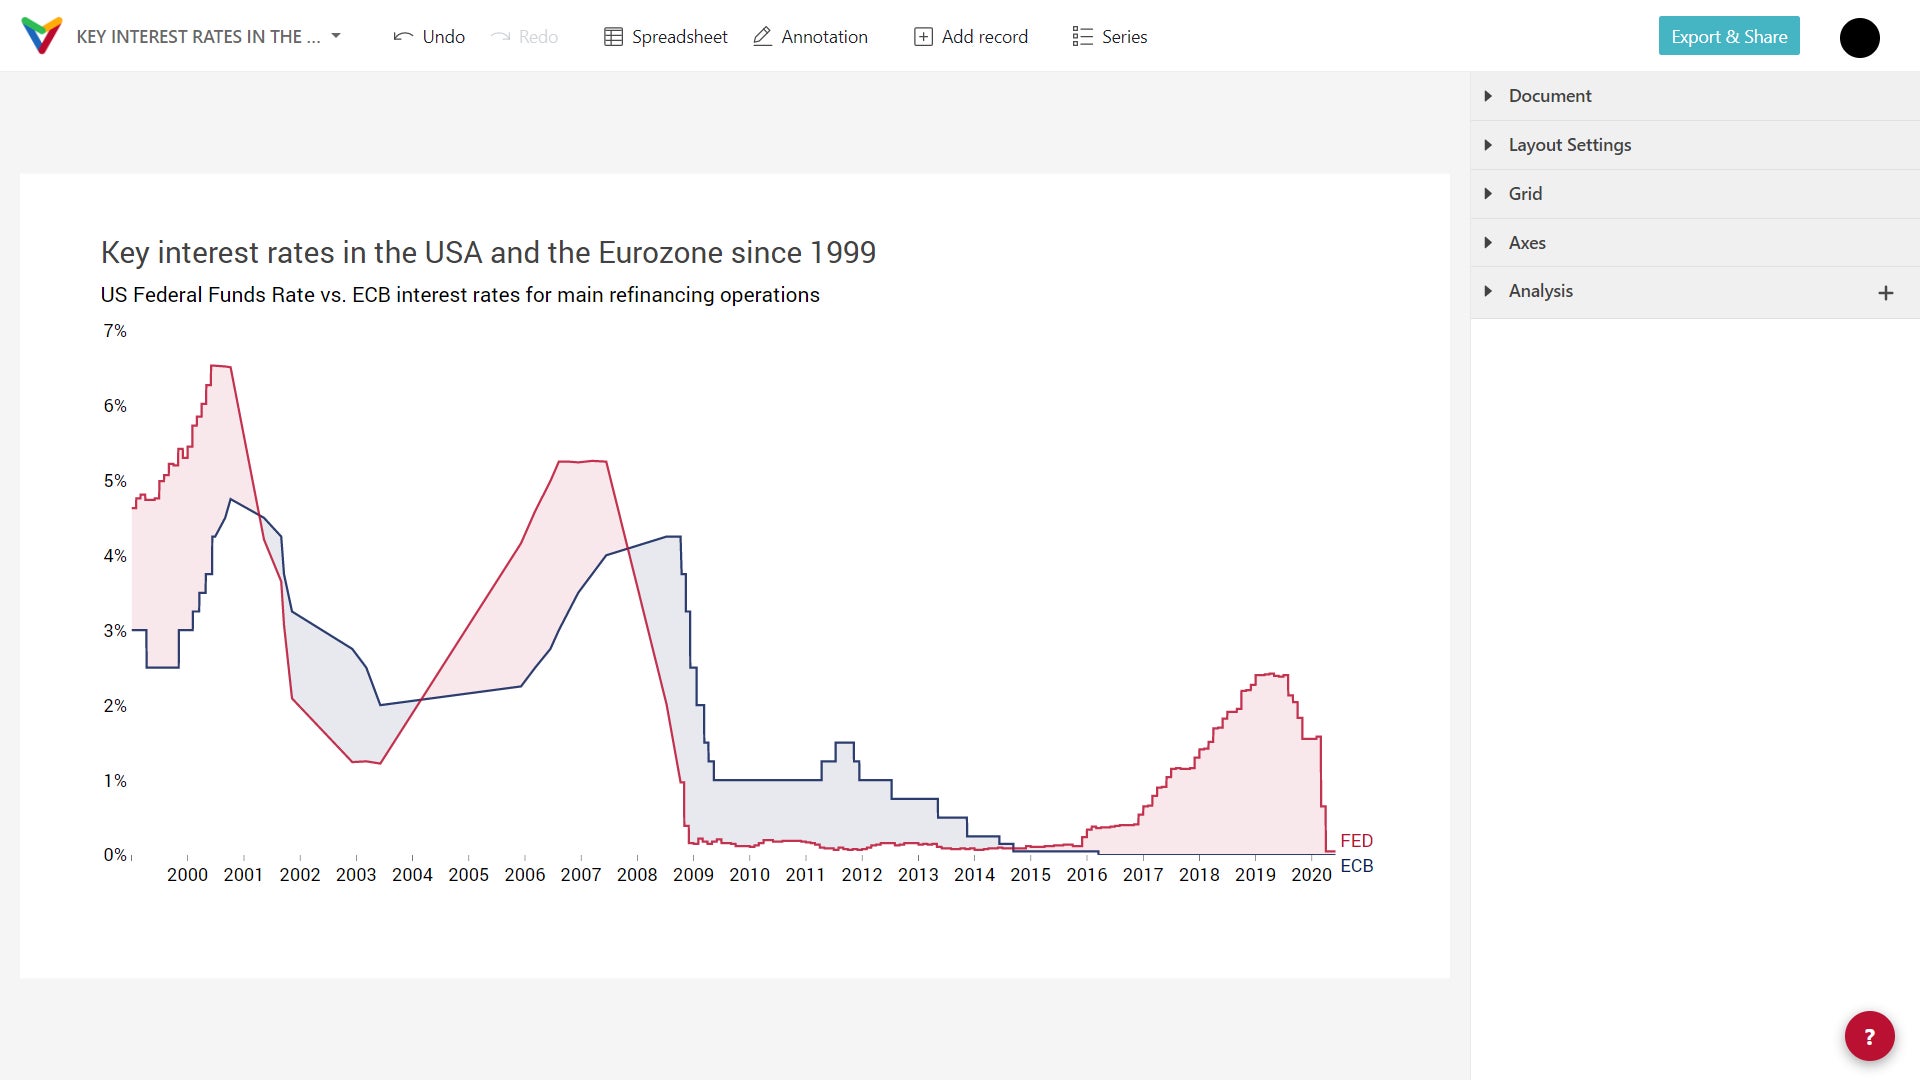Click the Spreadsheet menu item
1920x1080 pixels.
[666, 36]
